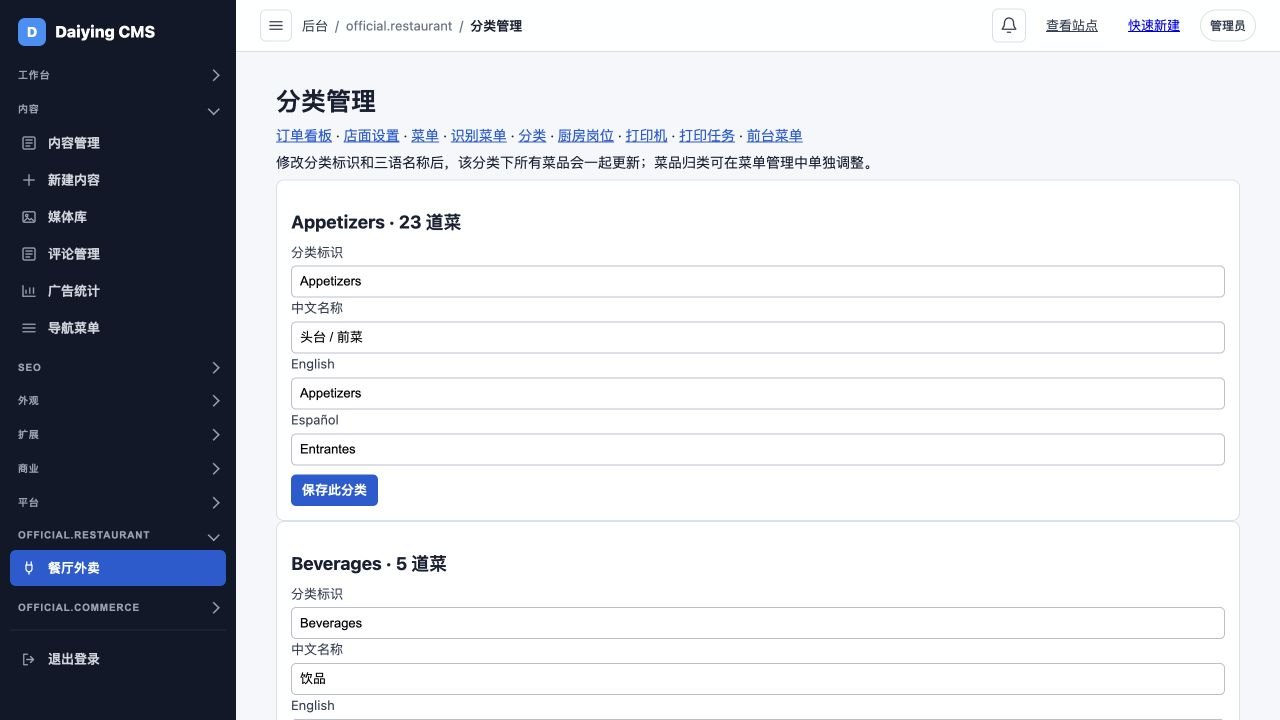This screenshot has width=1280, height=720.
Task: Click the 广告统计 bar chart icon
Action: coord(29,291)
